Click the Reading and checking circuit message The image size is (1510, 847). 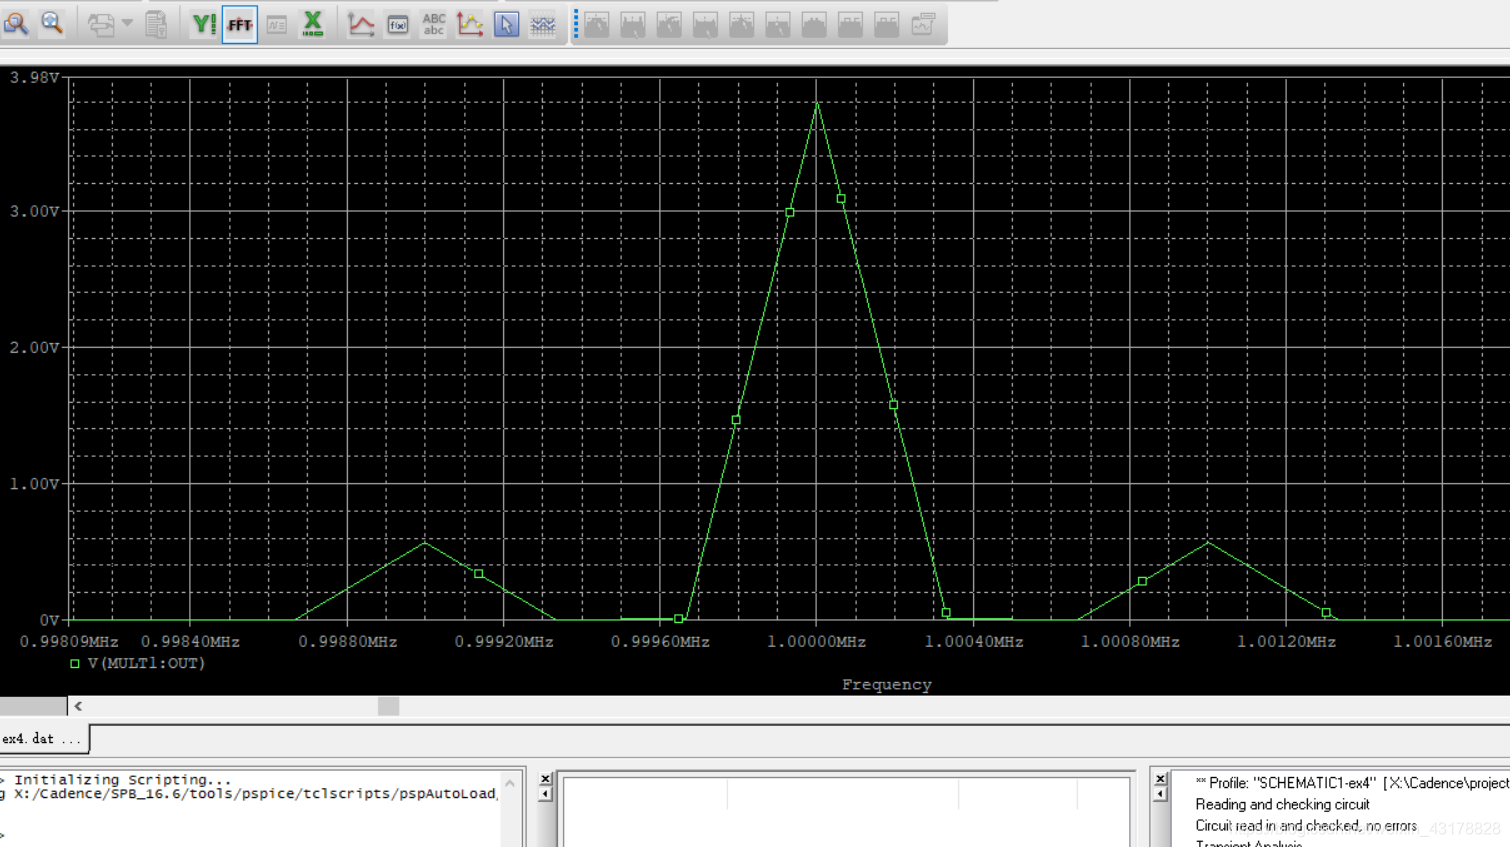(x=1282, y=805)
